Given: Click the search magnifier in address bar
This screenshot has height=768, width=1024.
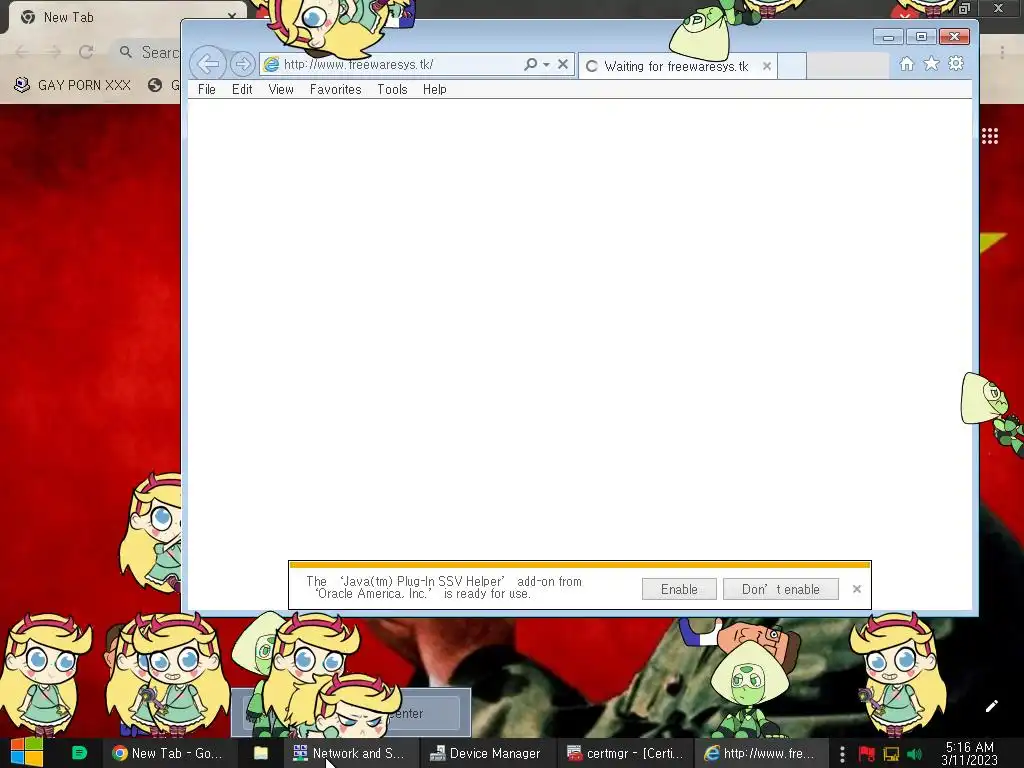Looking at the screenshot, I should 530,64.
